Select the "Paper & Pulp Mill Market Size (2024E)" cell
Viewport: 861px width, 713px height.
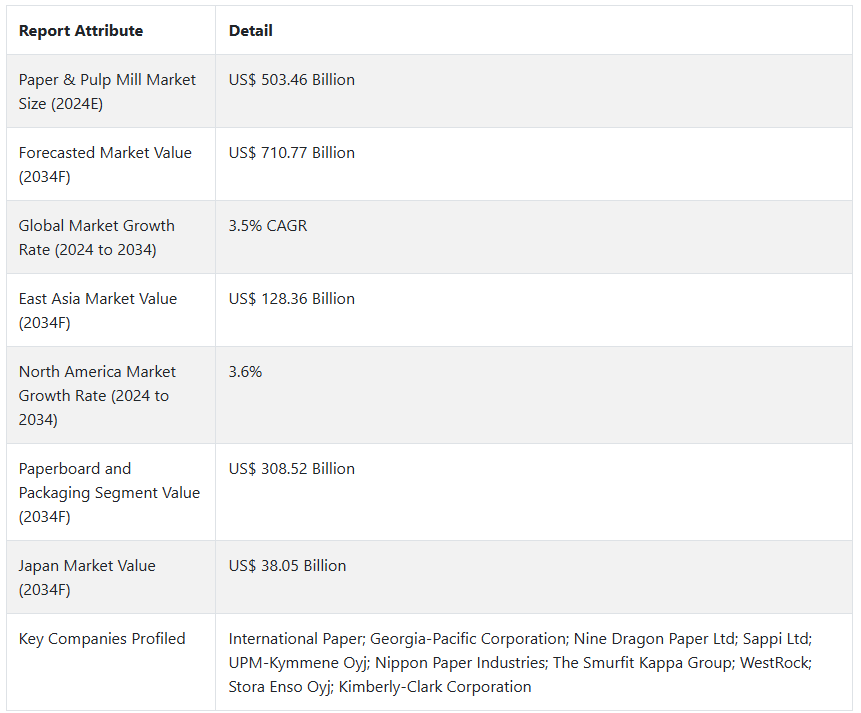107,91
